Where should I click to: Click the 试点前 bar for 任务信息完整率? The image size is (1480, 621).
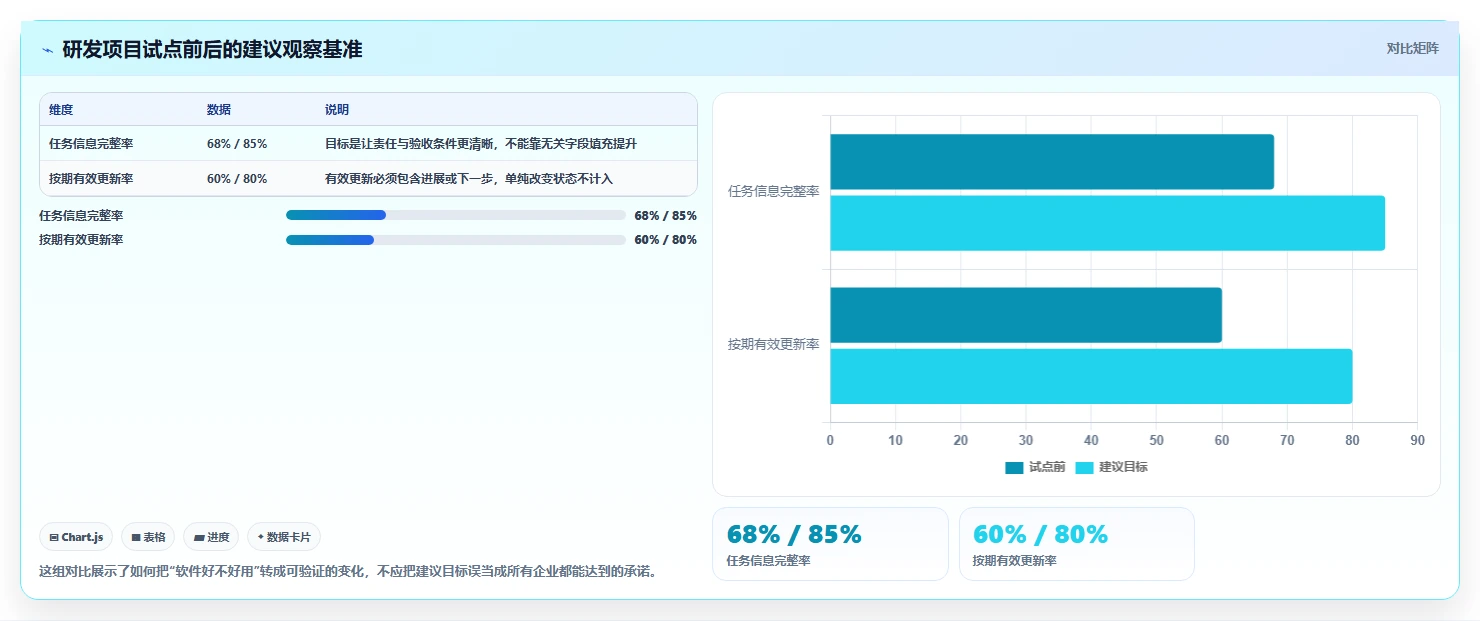pyautogui.click(x=1052, y=162)
